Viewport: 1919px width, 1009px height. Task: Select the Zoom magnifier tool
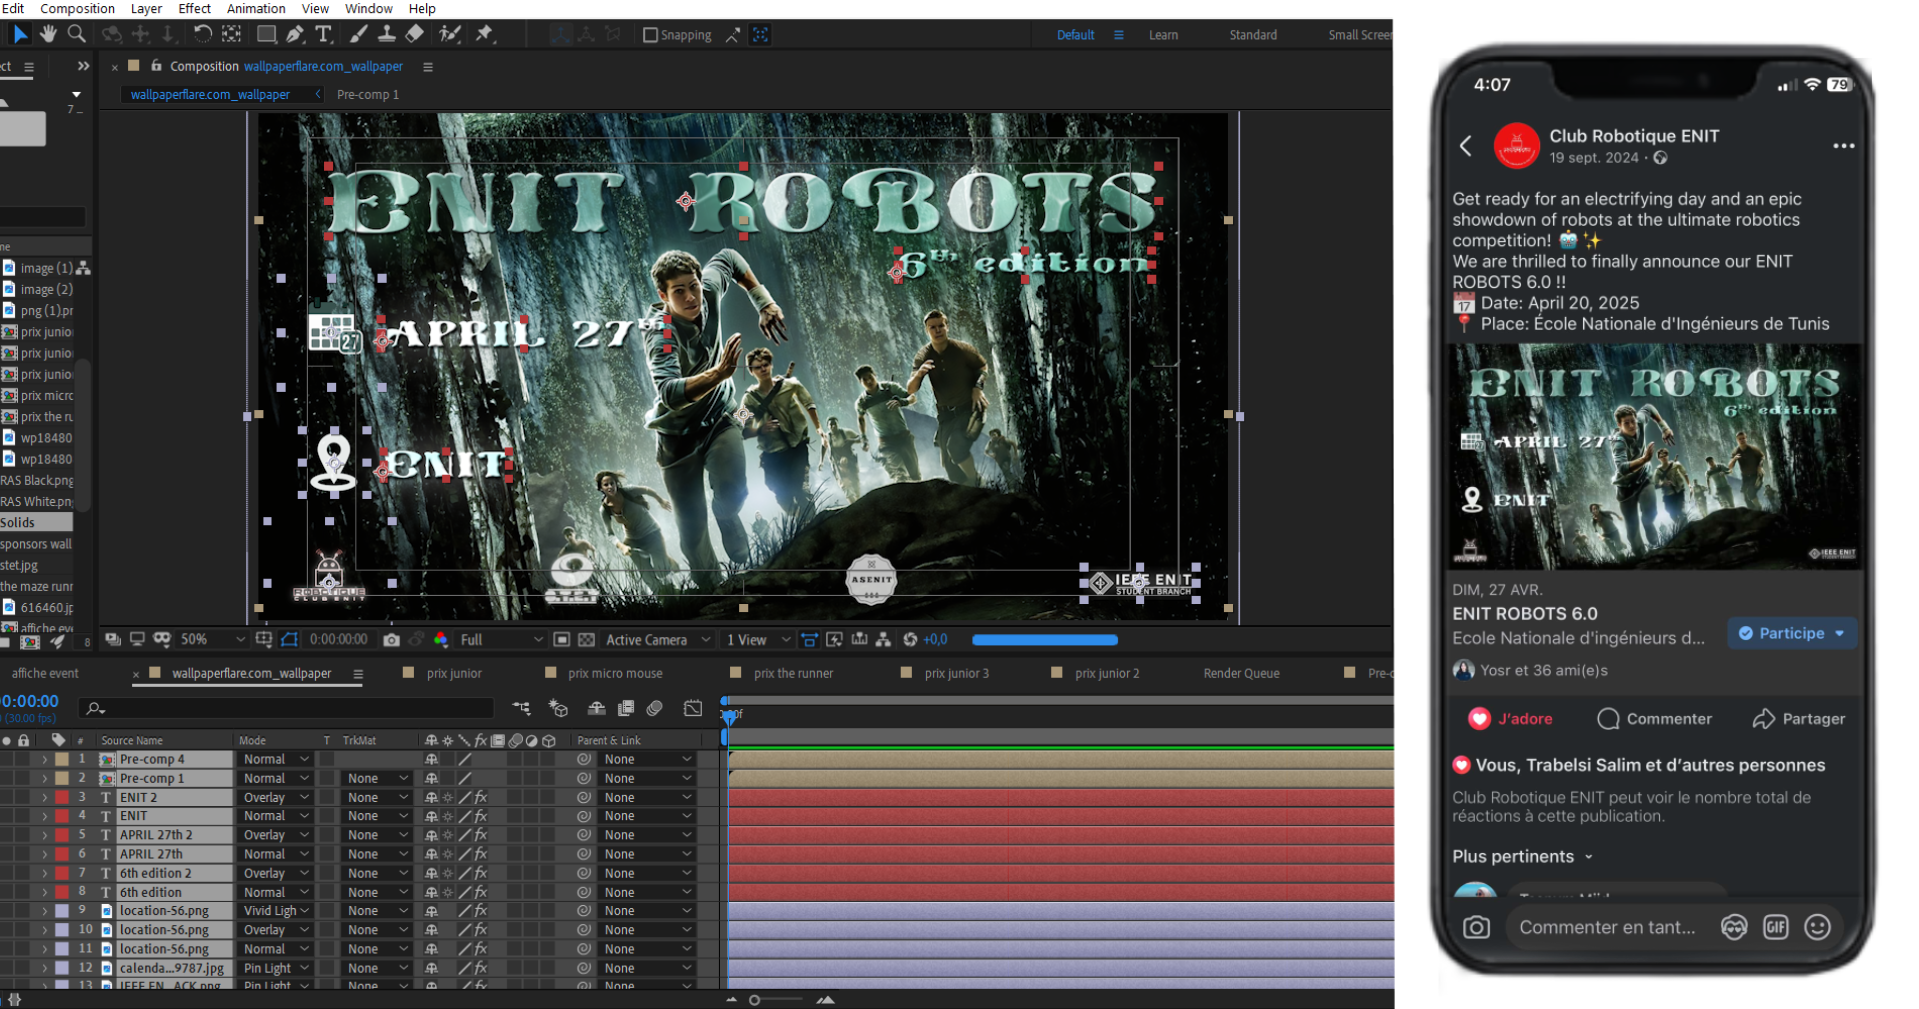pos(76,34)
